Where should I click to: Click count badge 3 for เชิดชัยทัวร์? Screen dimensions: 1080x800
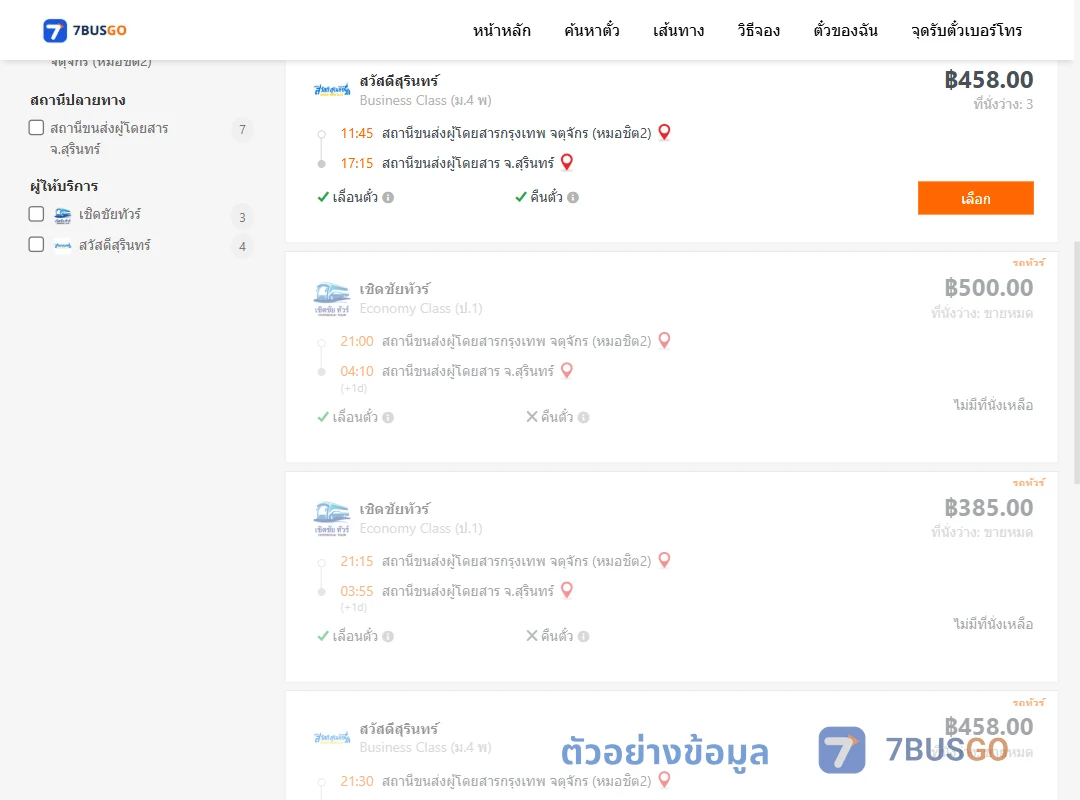[x=242, y=217]
